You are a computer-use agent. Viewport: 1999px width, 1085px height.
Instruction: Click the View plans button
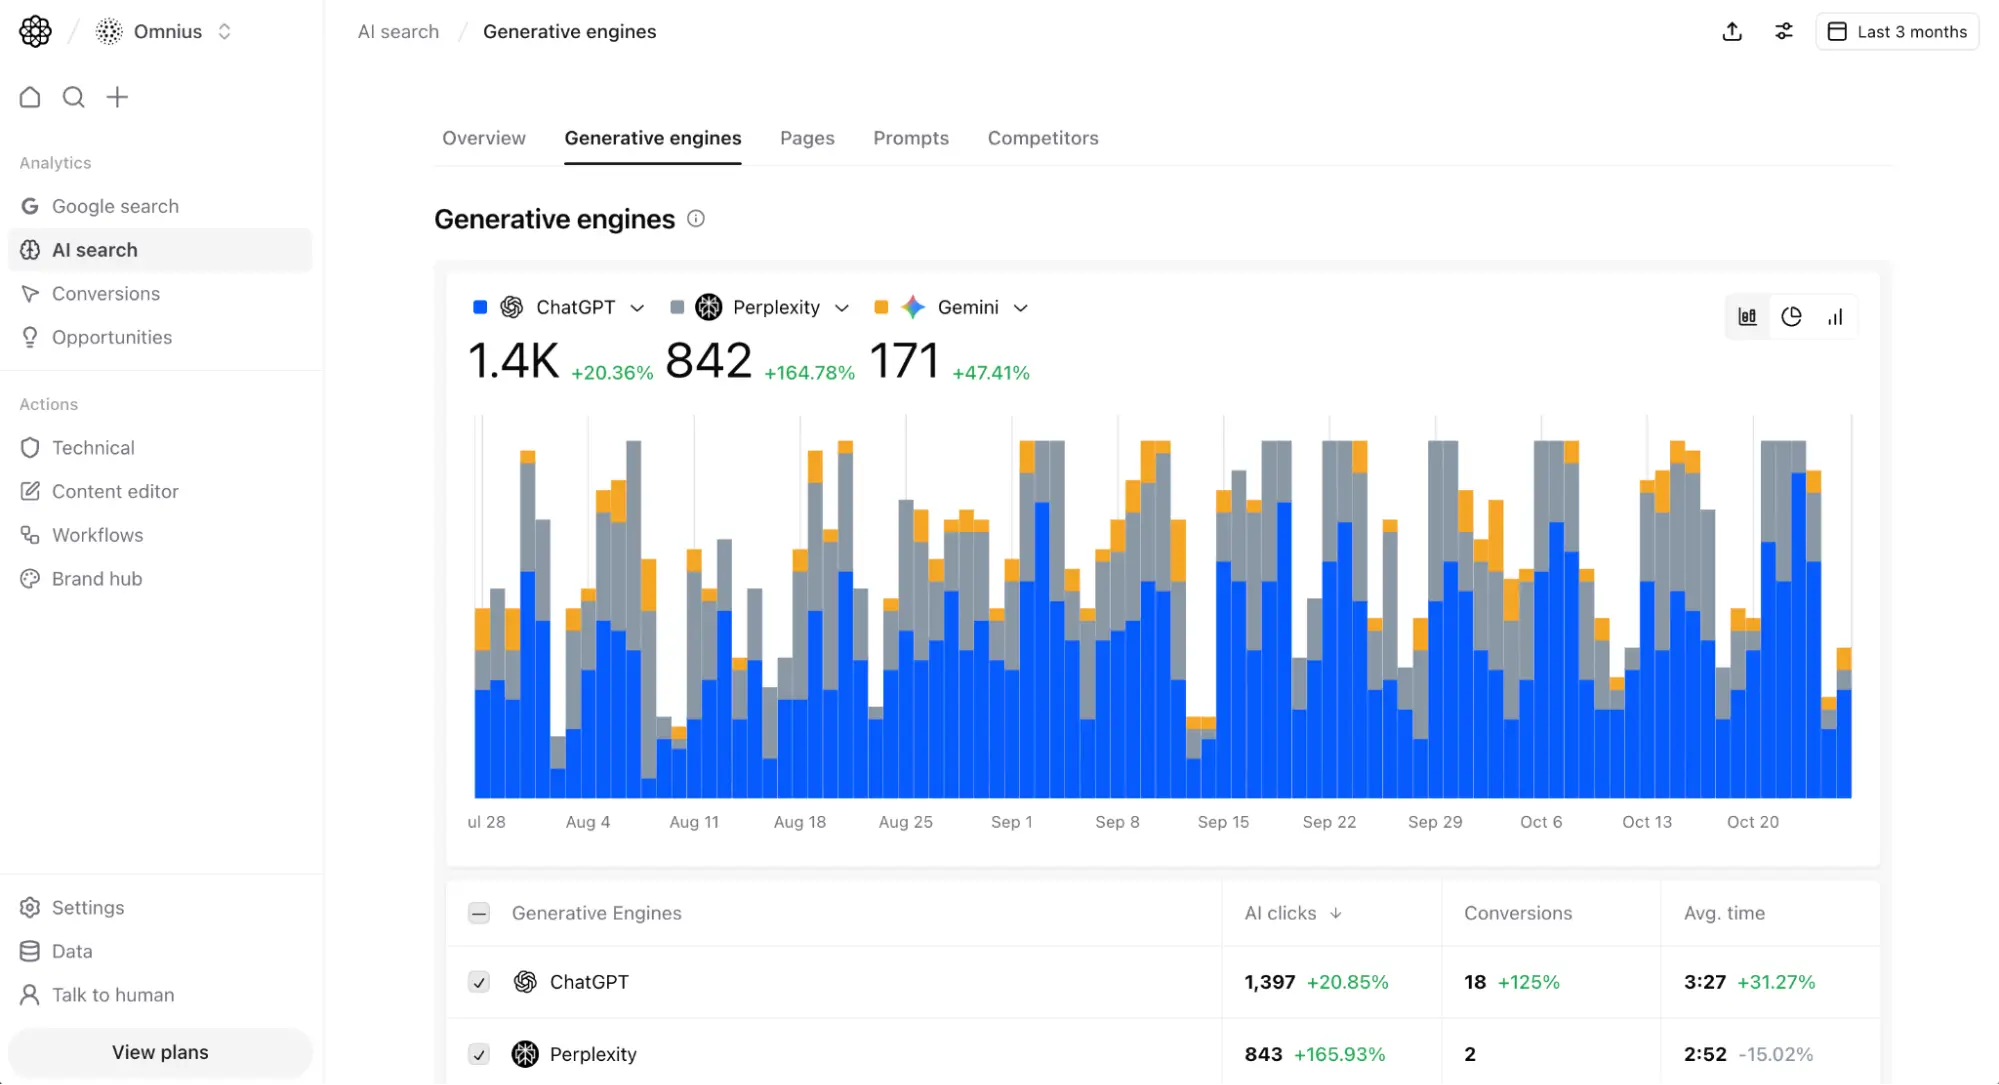coord(159,1051)
